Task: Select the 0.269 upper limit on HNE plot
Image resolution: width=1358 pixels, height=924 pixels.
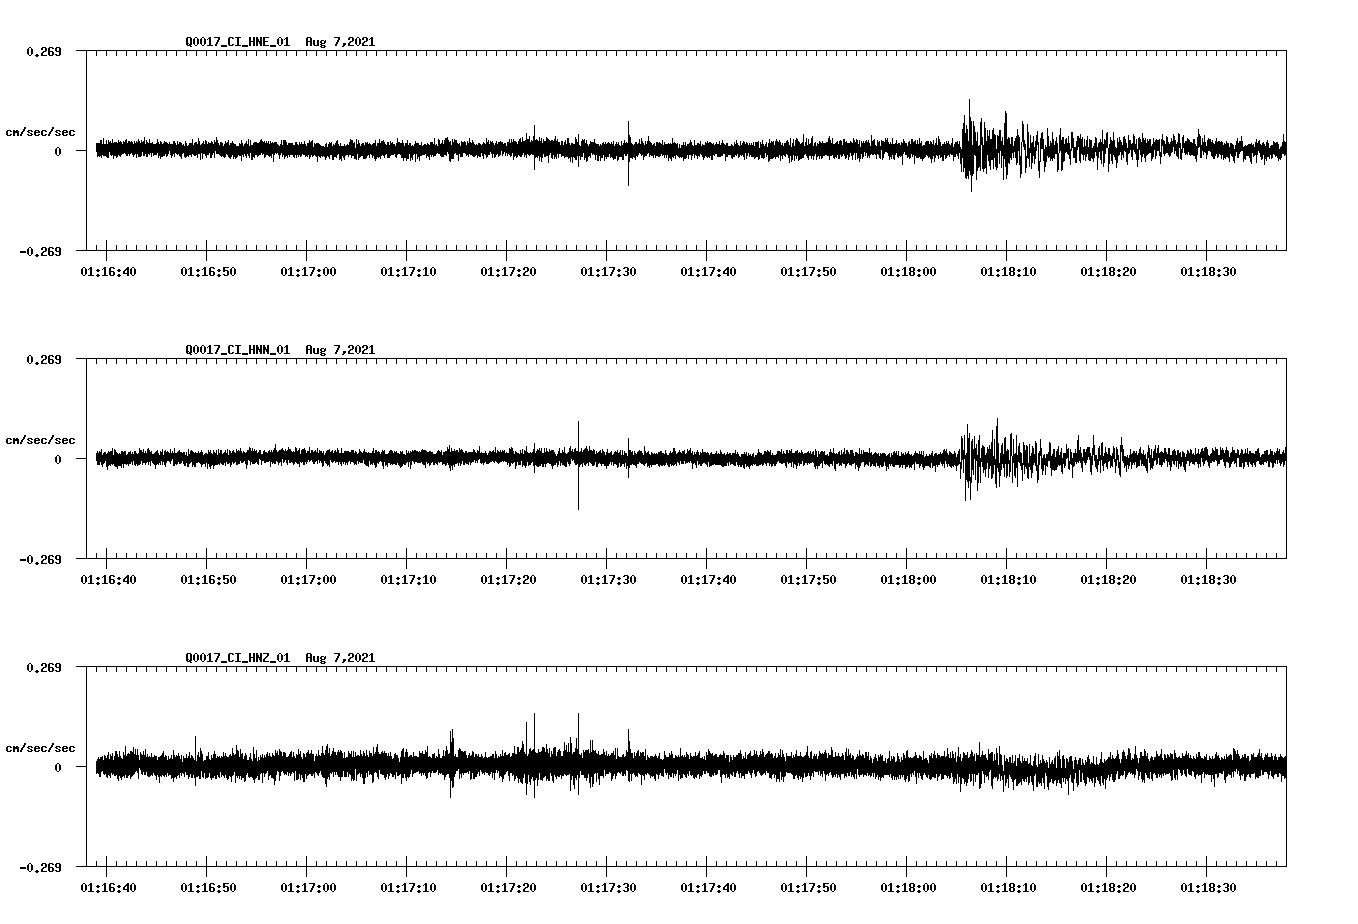Action: click(x=43, y=51)
